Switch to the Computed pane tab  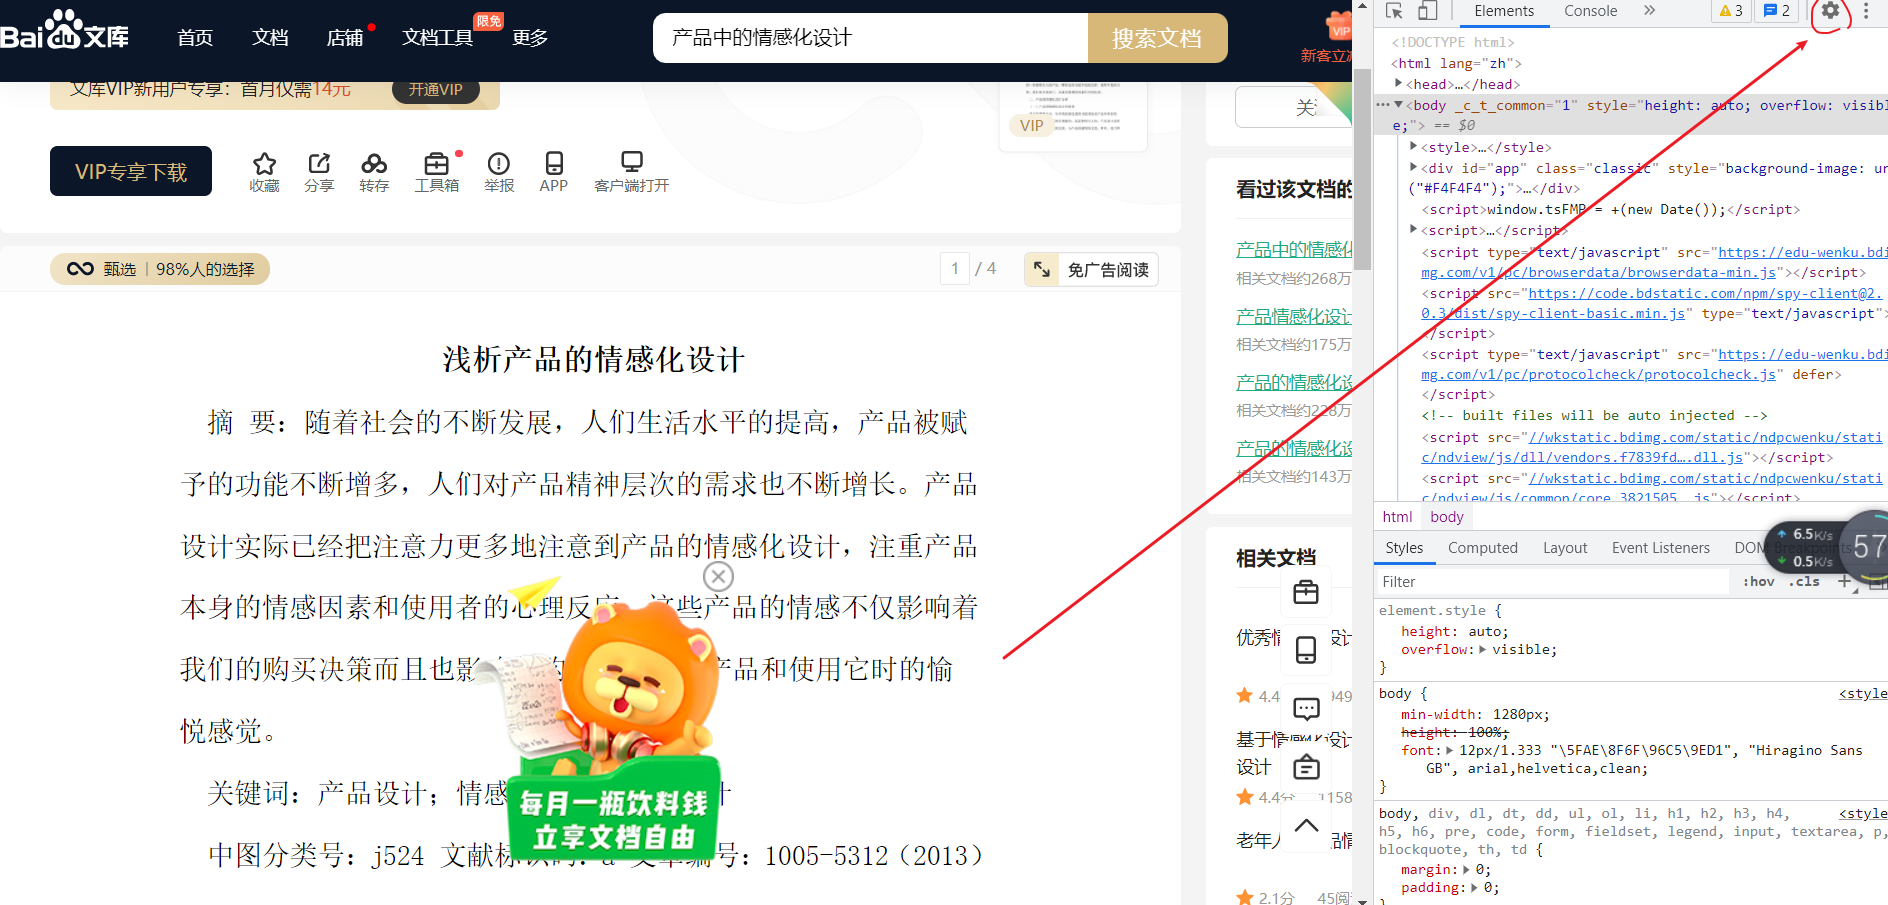click(1482, 548)
